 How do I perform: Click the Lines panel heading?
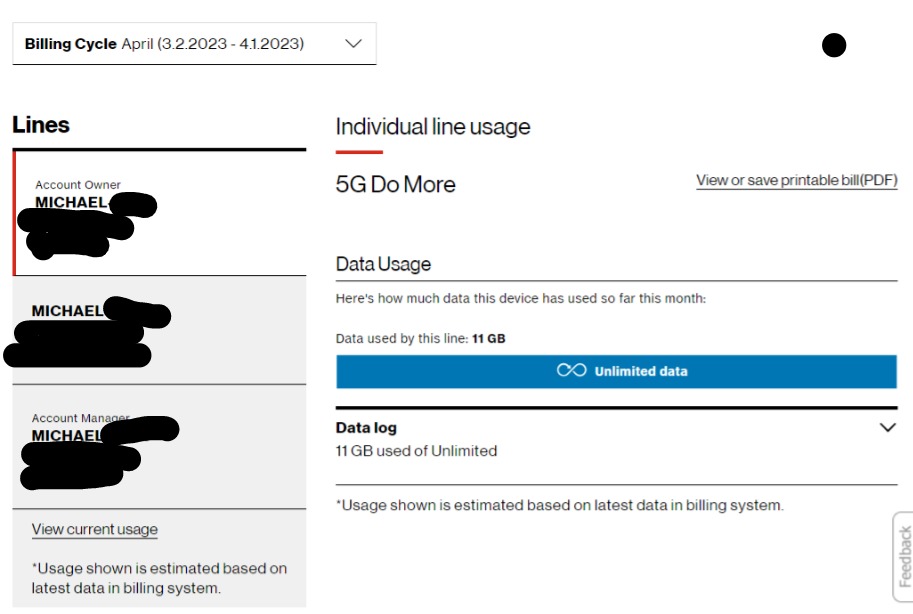[x=41, y=125]
